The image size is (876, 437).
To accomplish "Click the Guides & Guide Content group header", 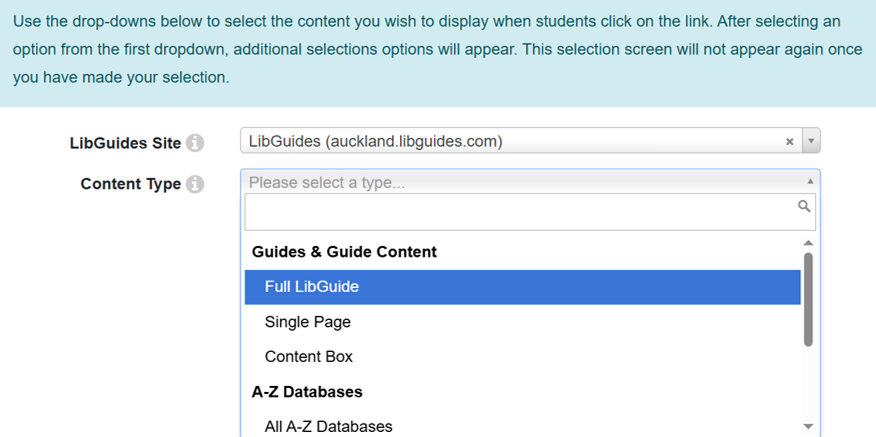I will (x=344, y=252).
